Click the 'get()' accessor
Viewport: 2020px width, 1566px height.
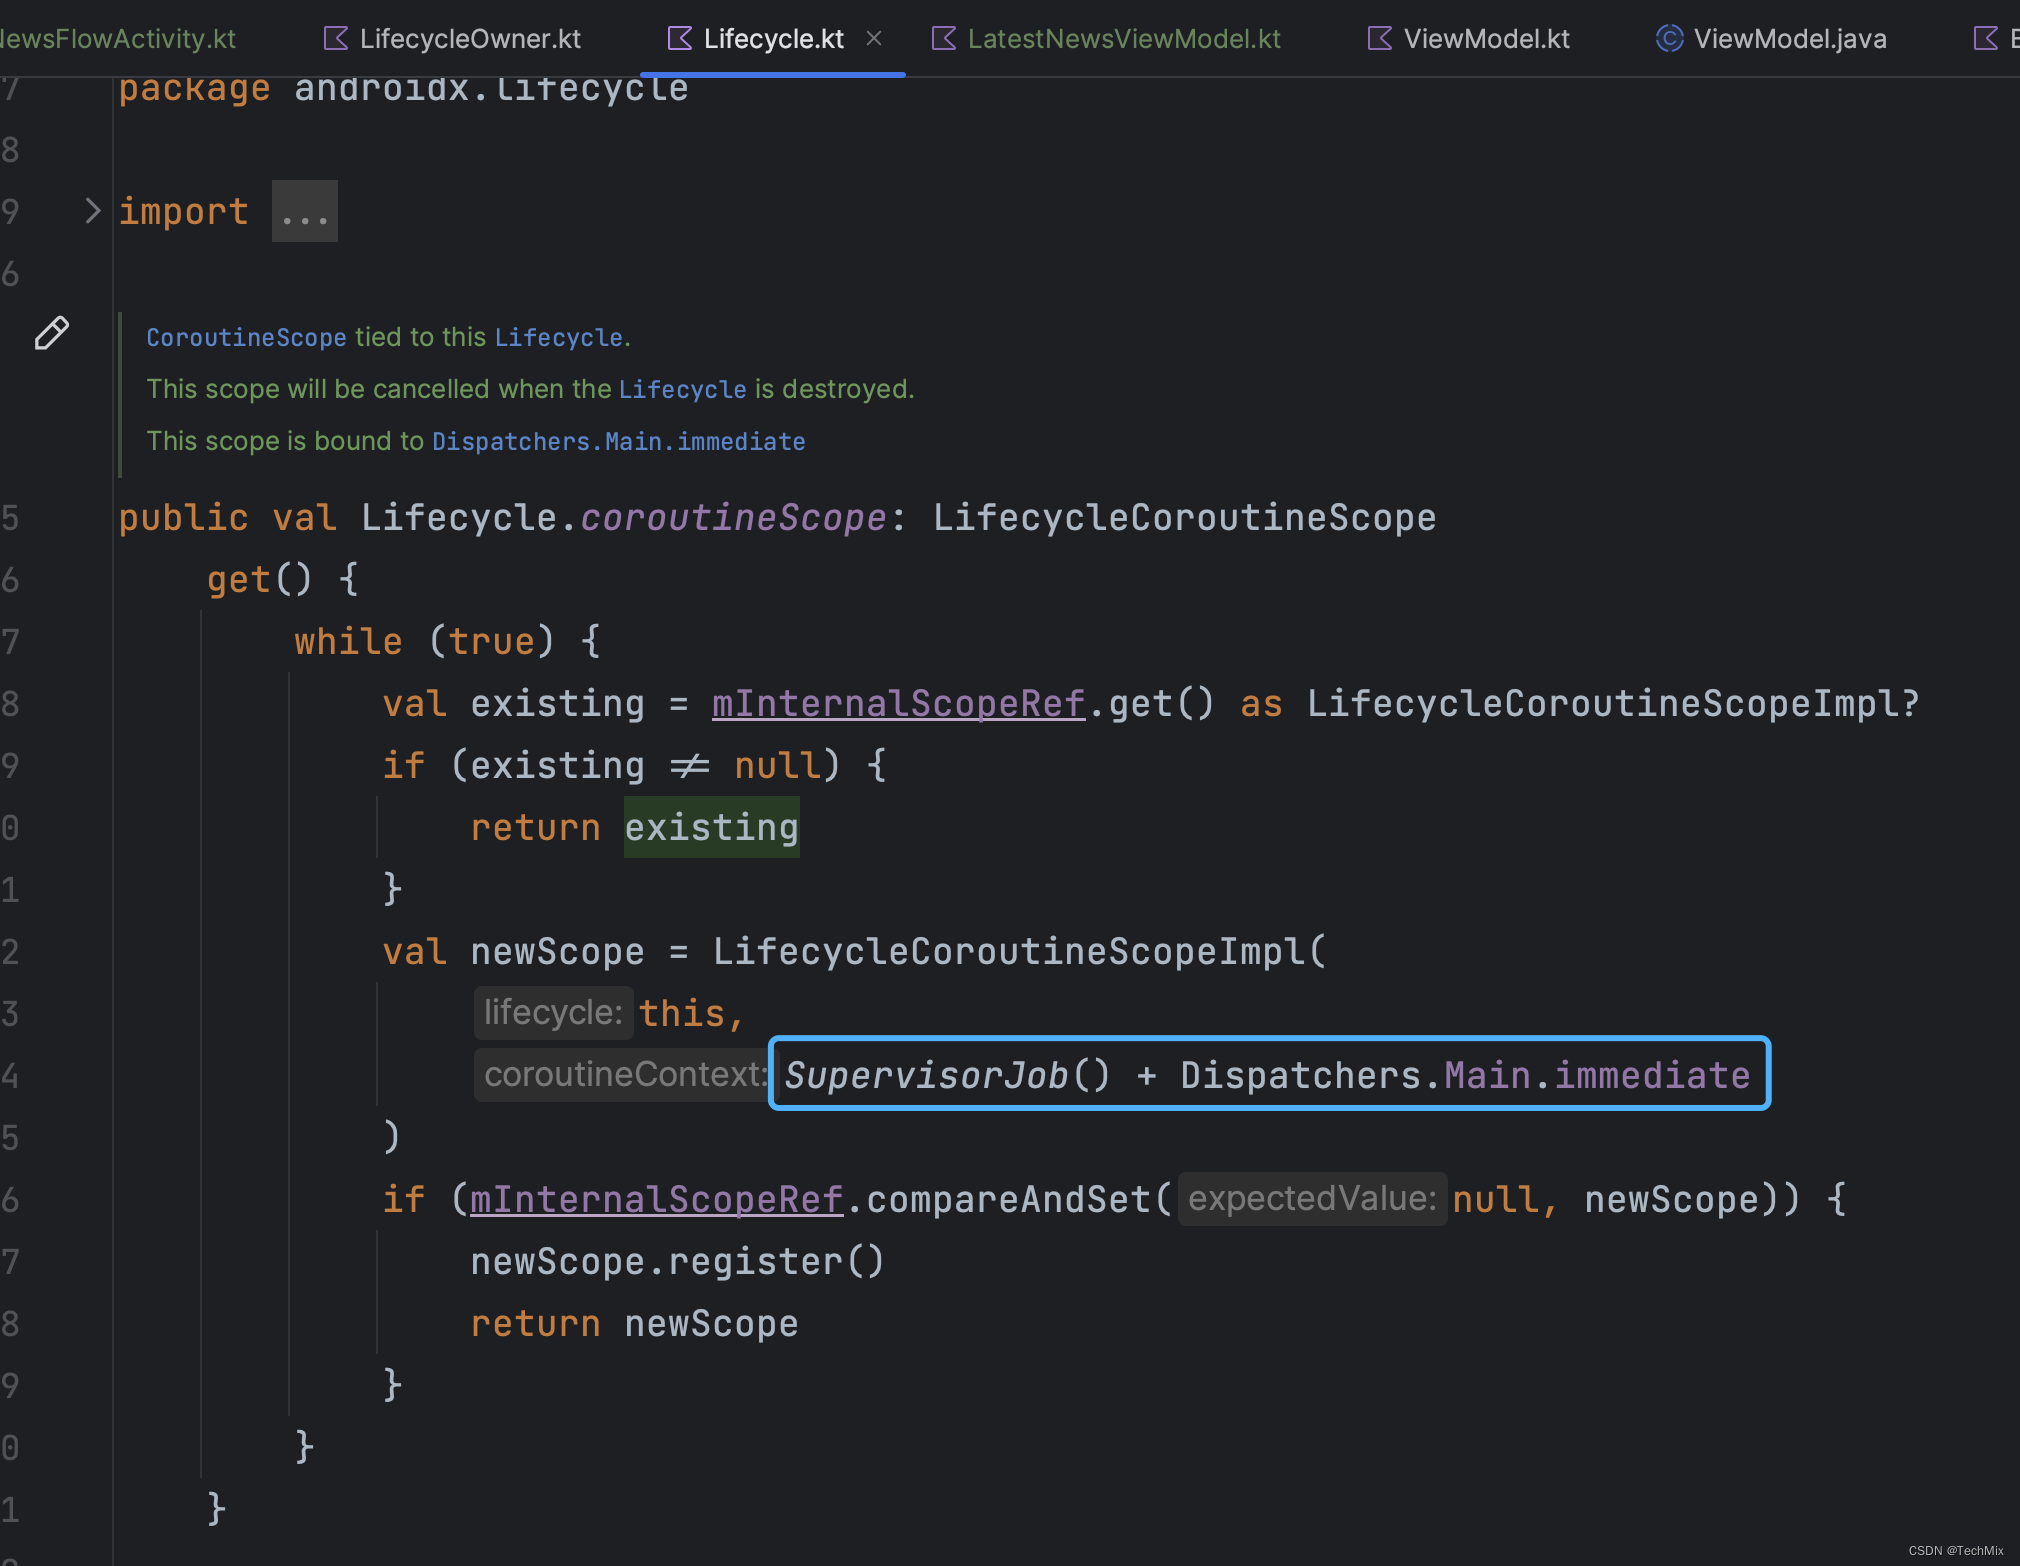[260, 580]
